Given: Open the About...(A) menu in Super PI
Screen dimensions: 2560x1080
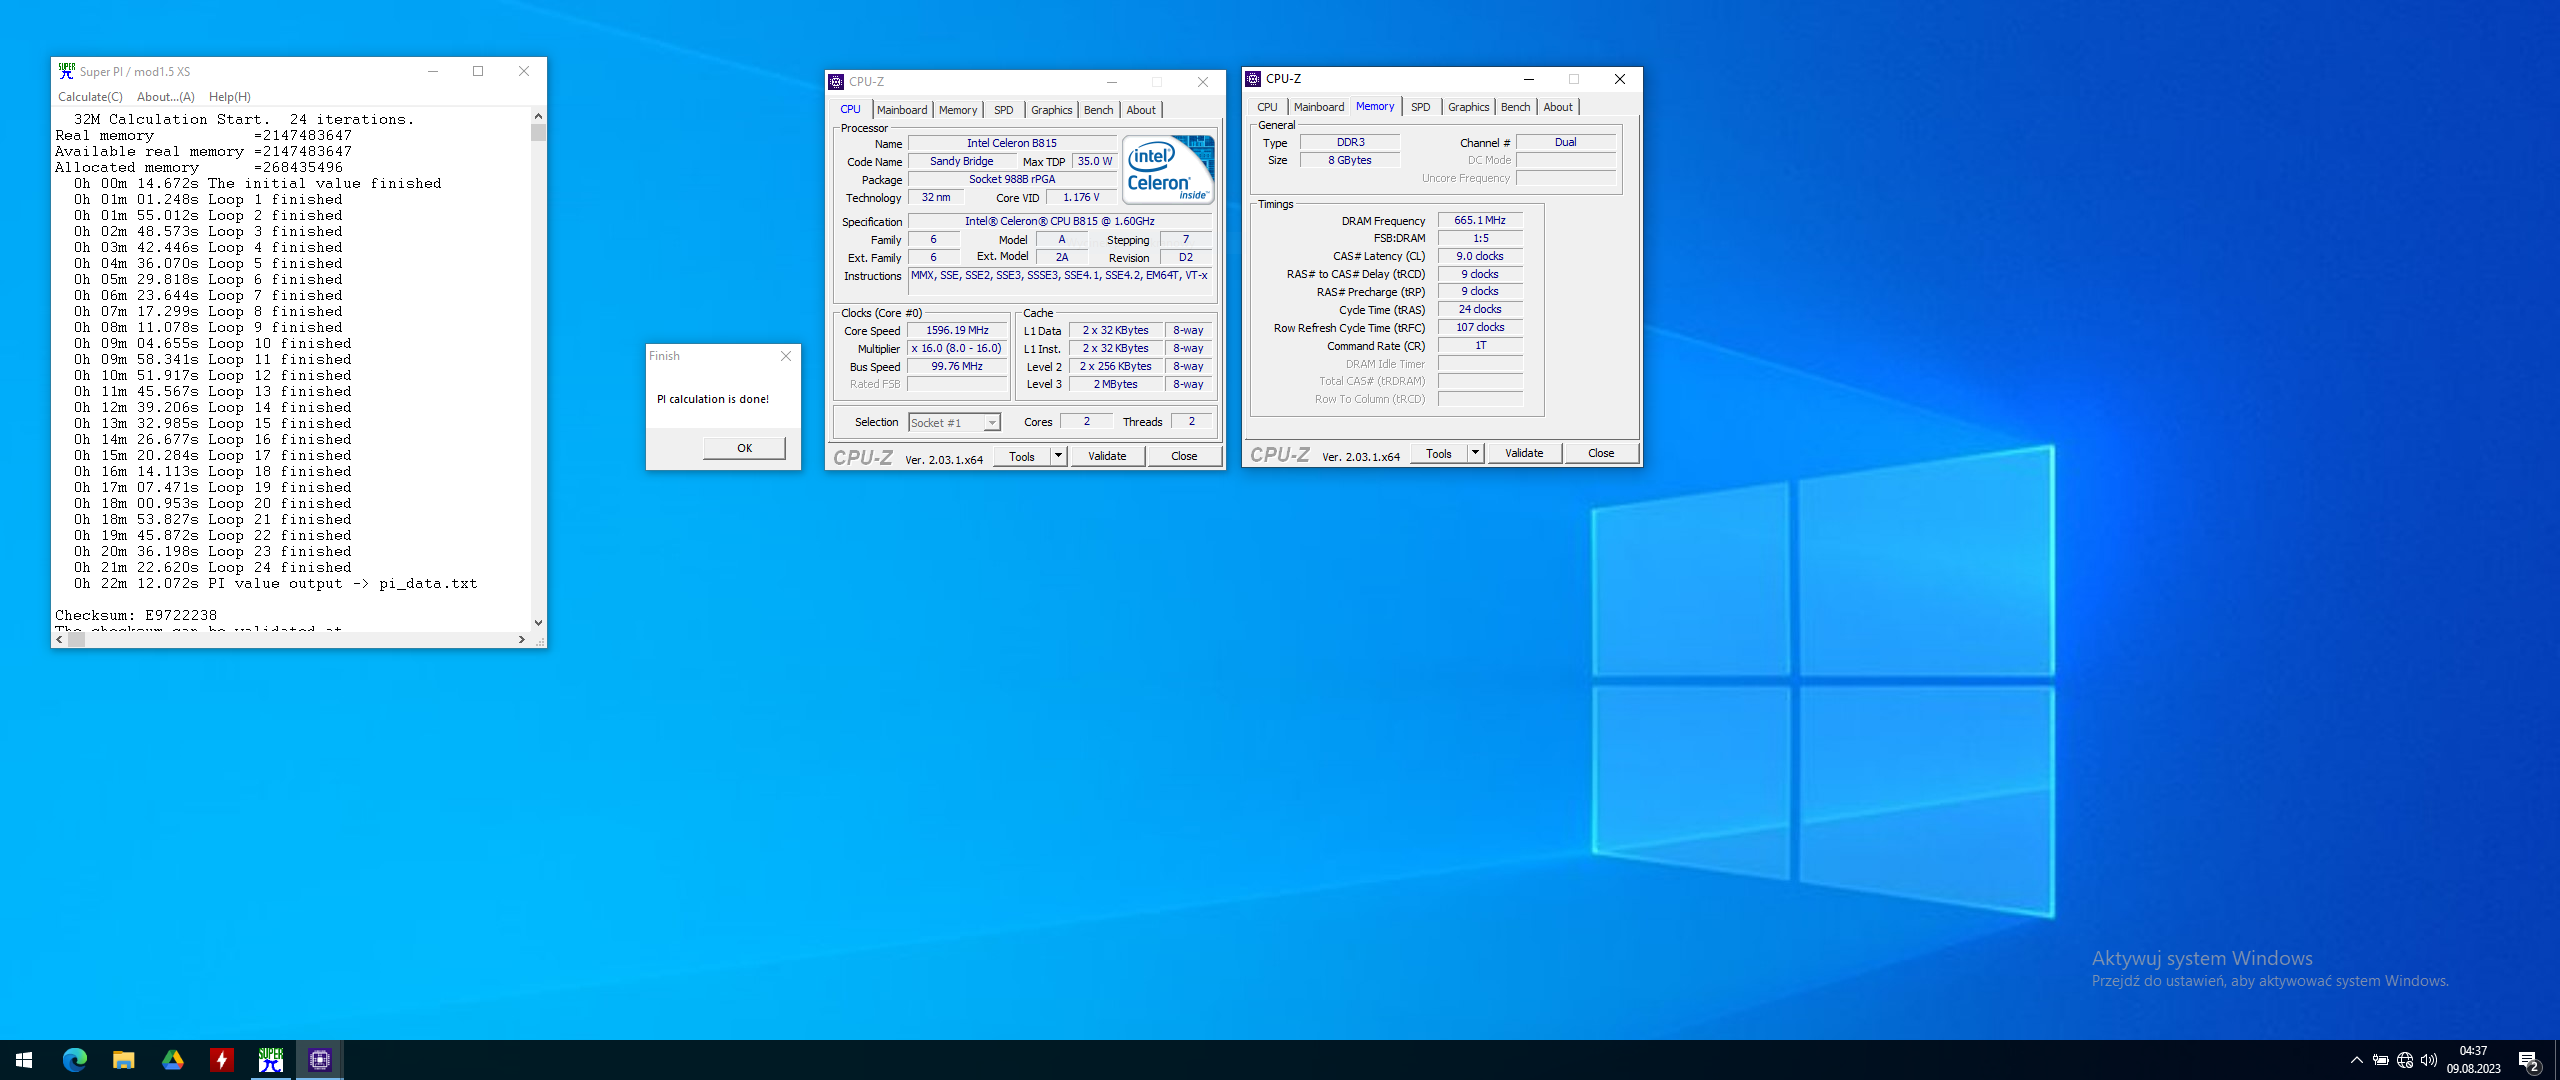Looking at the screenshot, I should (x=166, y=97).
